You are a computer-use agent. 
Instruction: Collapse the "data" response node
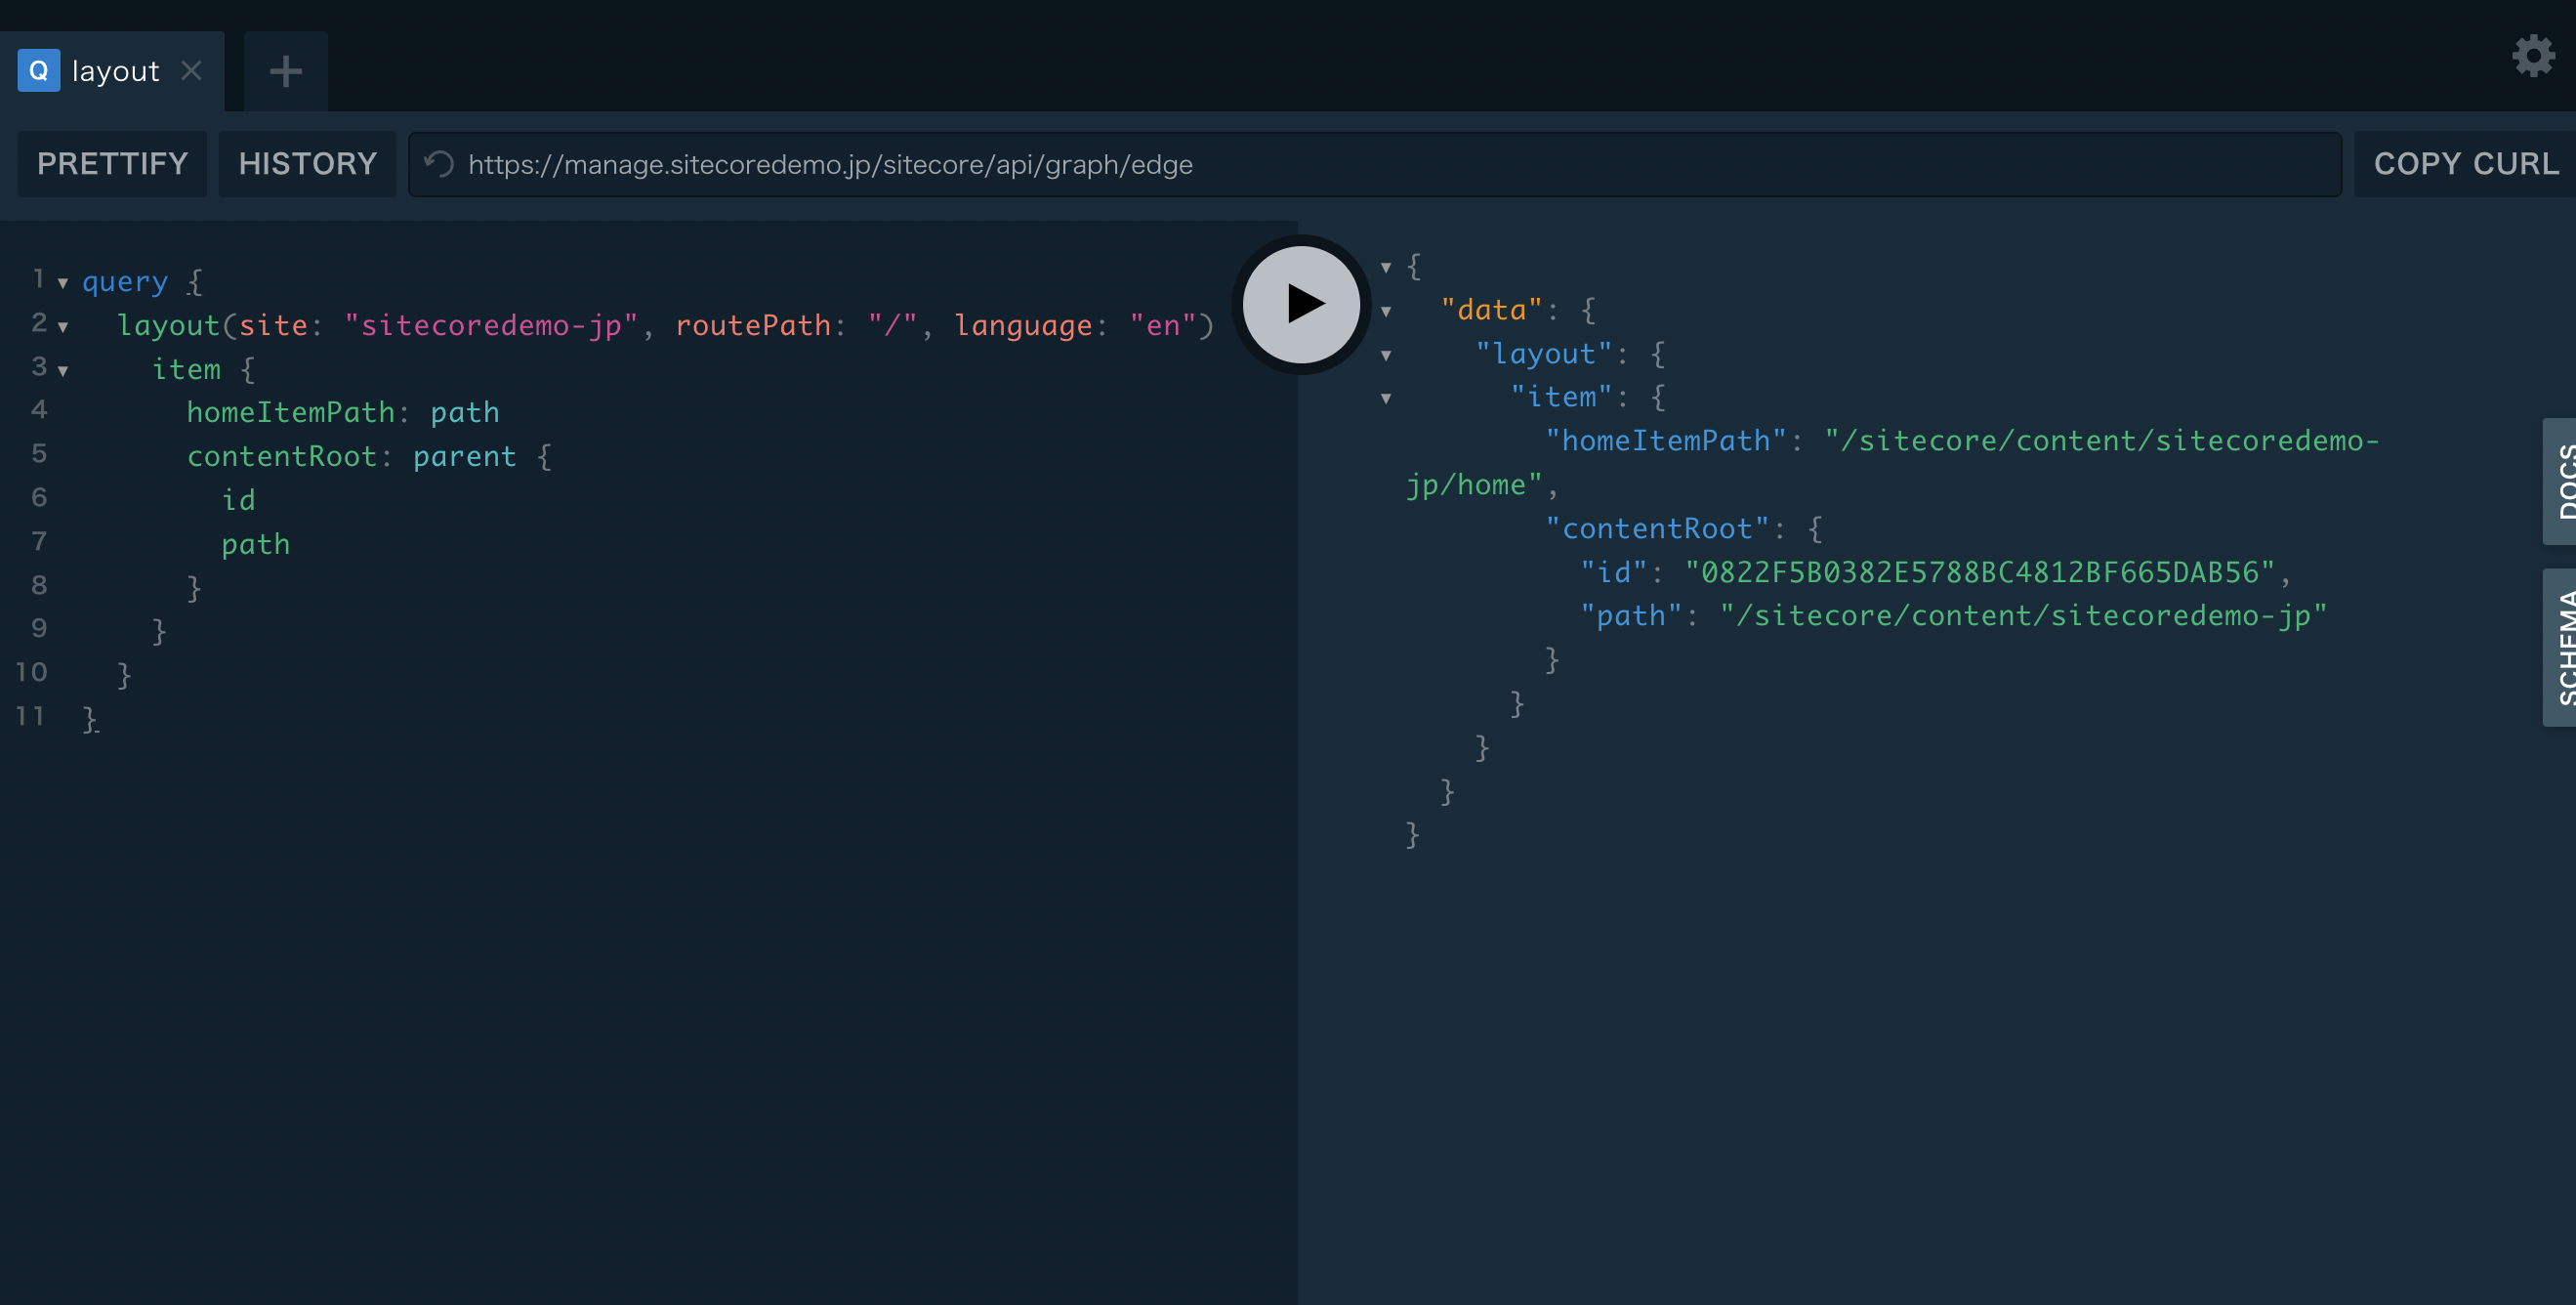point(1386,311)
